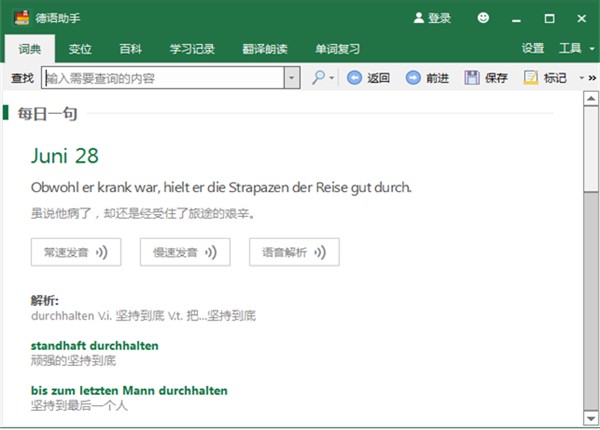Click the 语音解析 audio analysis button
The height and width of the screenshot is (430, 600).
294,252
